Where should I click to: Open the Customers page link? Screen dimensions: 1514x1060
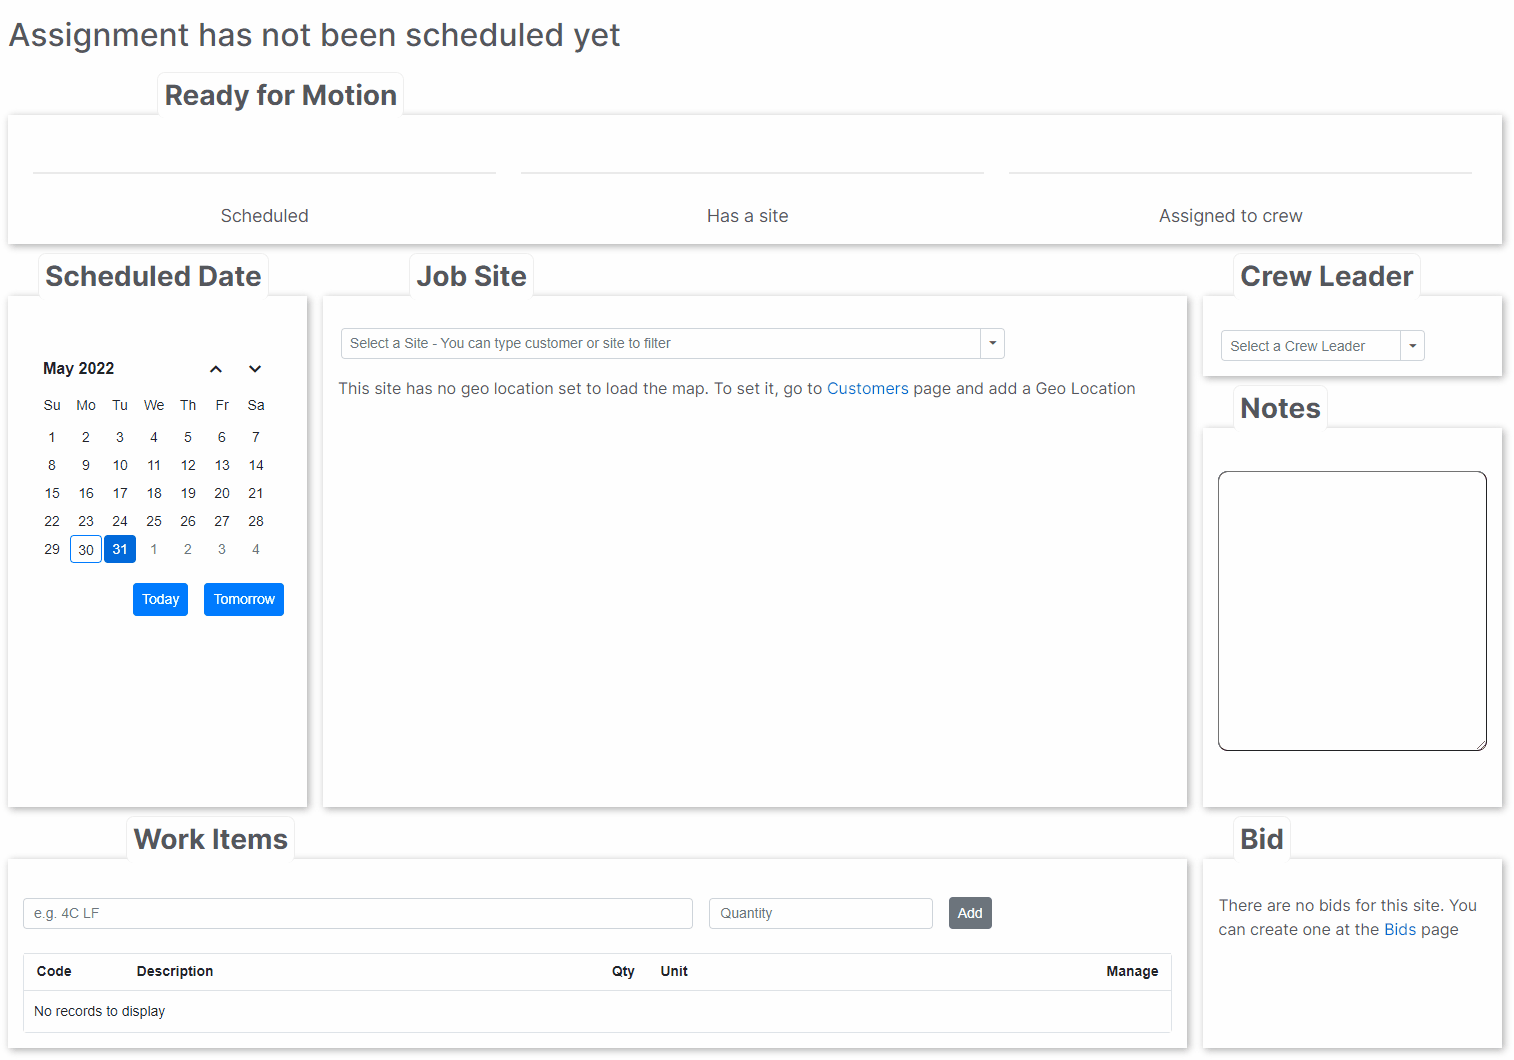(x=867, y=389)
